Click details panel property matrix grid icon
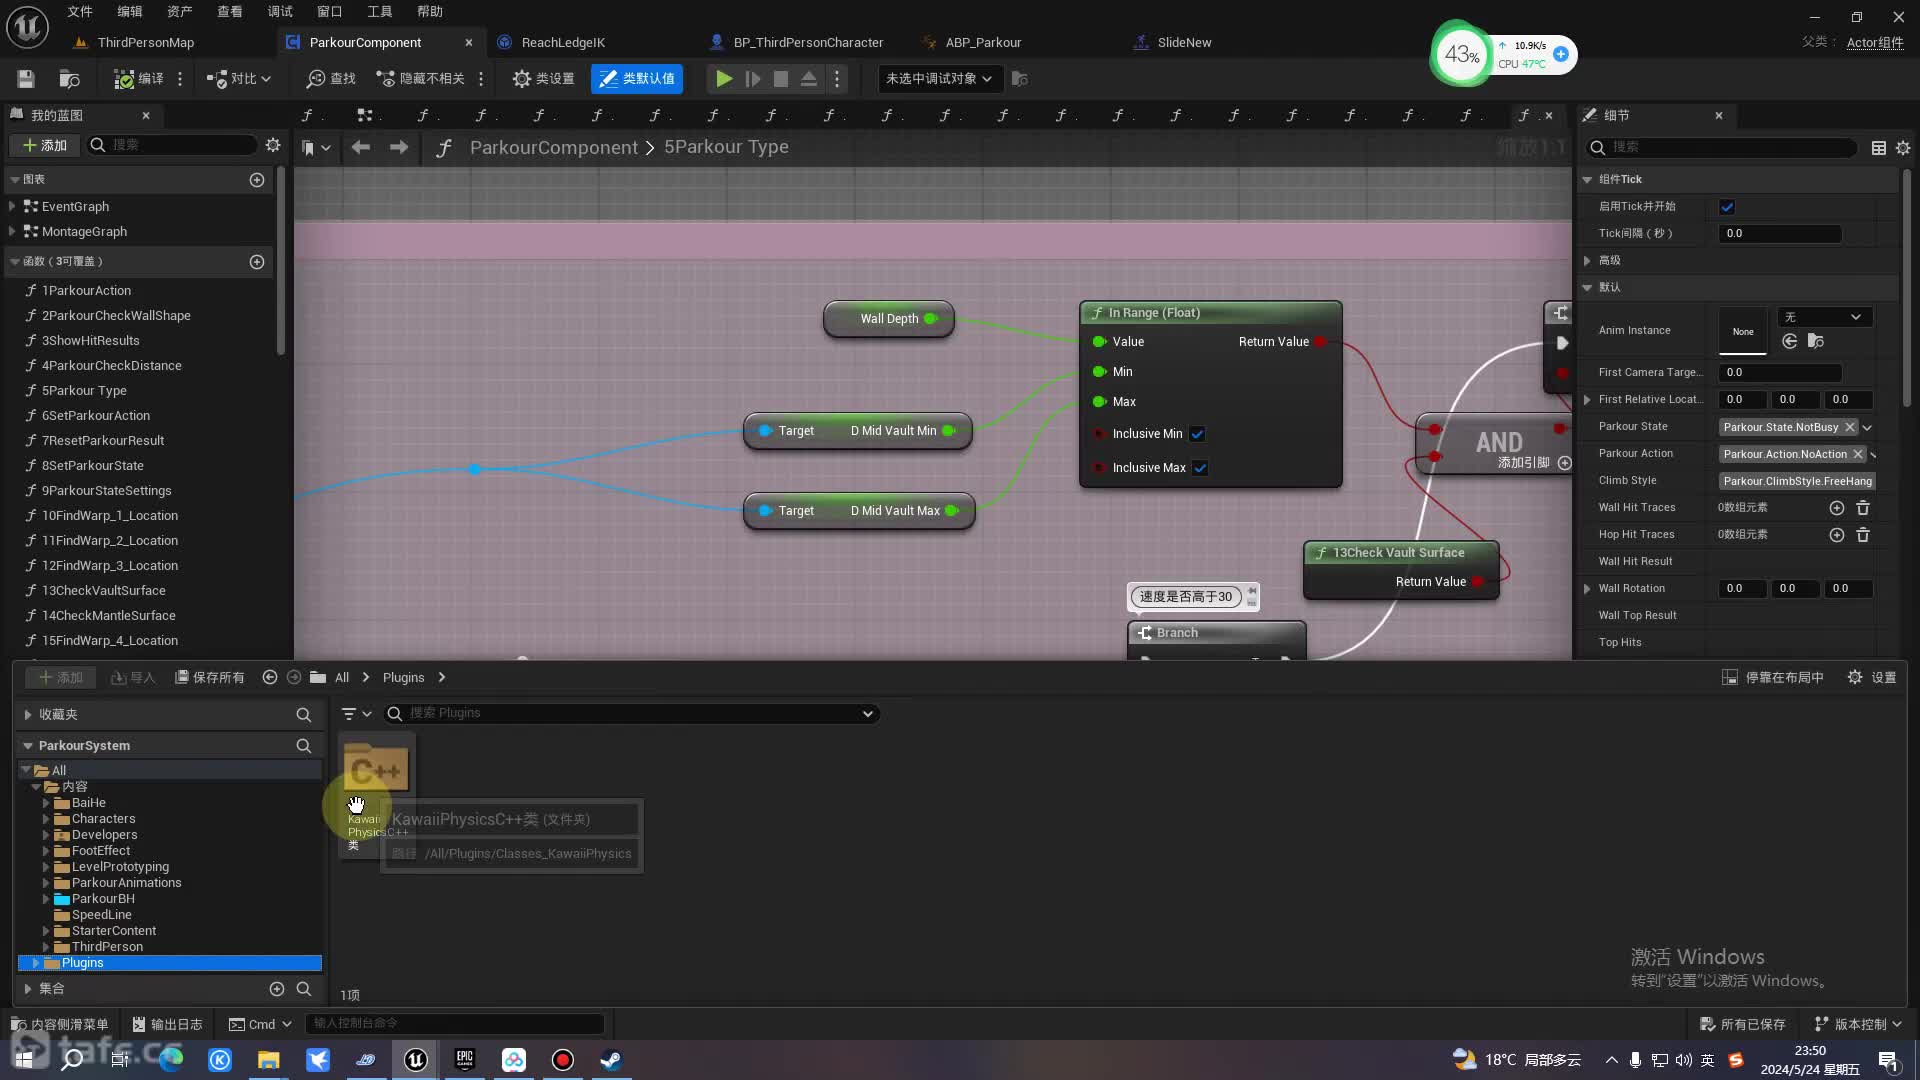This screenshot has width=1920, height=1080. click(x=1879, y=147)
